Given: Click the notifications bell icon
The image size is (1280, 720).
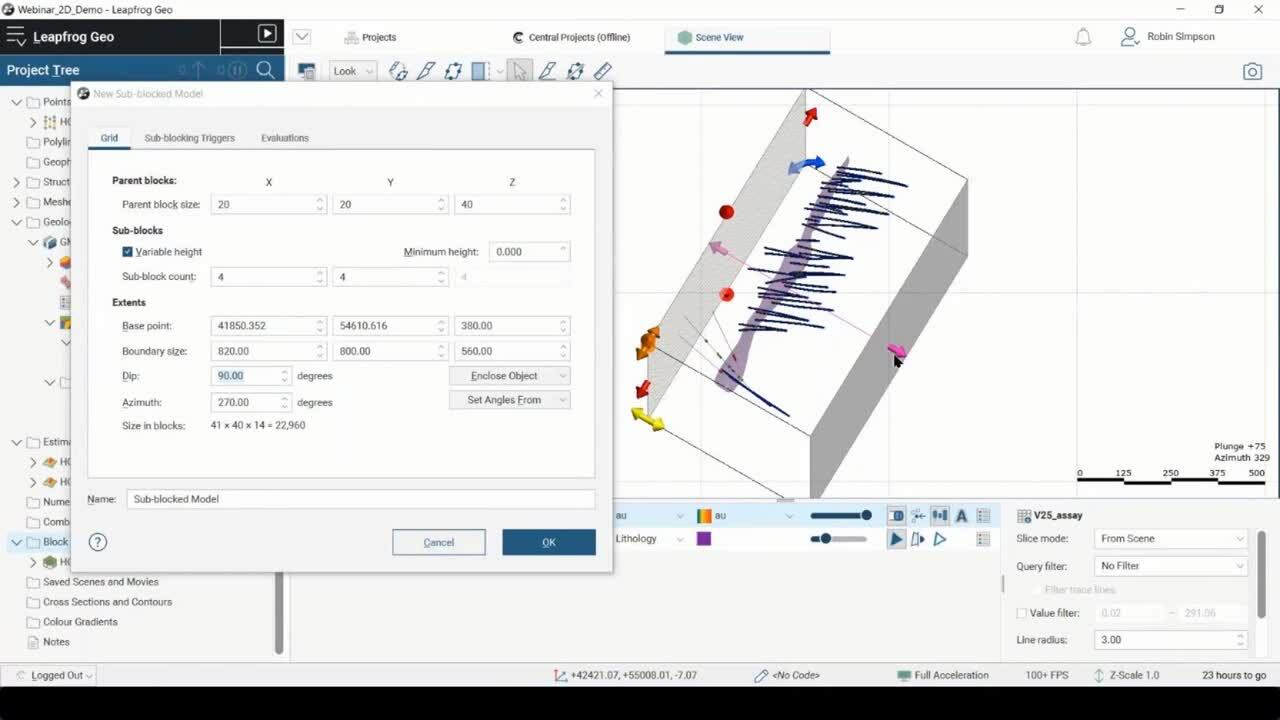Looking at the screenshot, I should point(1083,37).
